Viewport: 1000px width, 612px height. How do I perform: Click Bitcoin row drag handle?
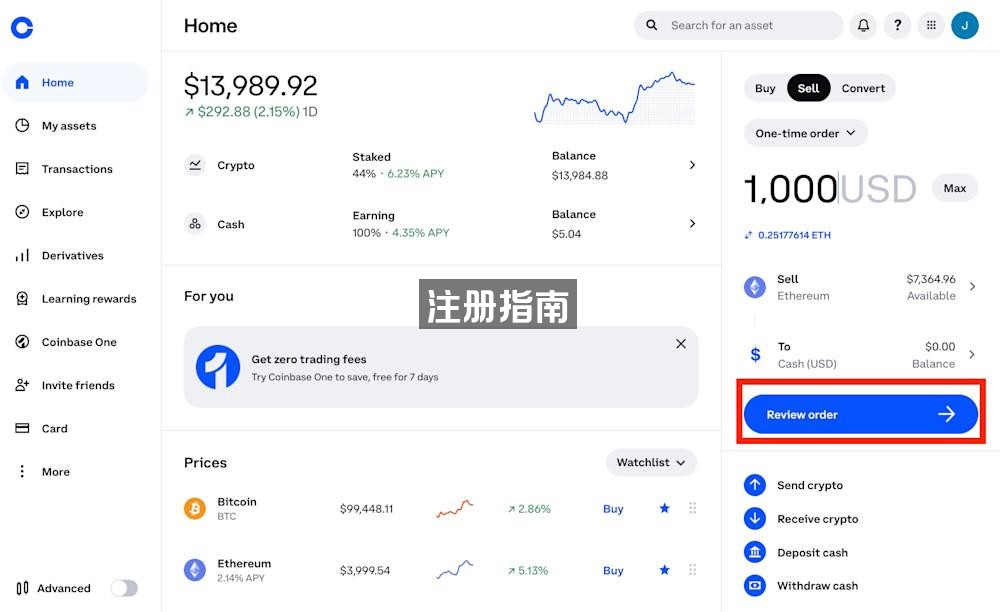[693, 508]
